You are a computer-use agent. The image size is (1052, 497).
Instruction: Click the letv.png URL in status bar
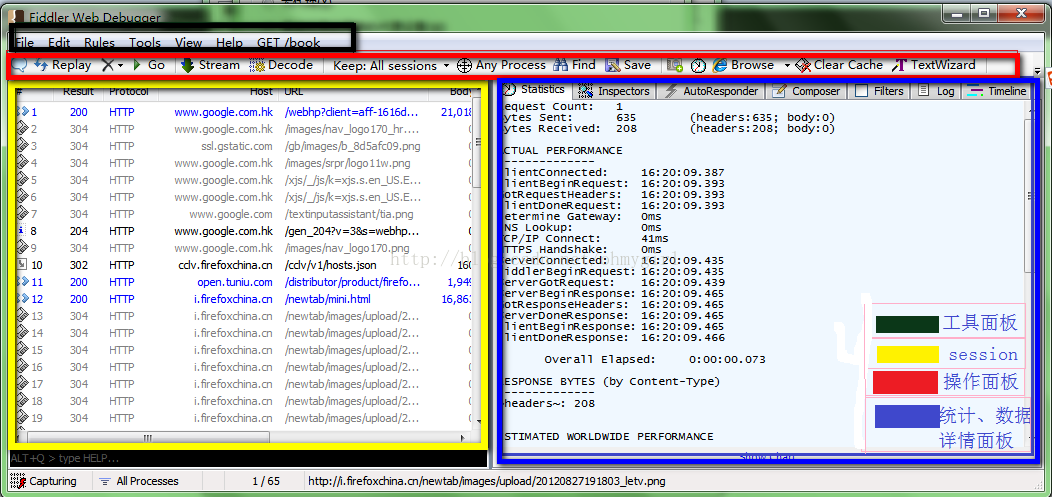486,481
